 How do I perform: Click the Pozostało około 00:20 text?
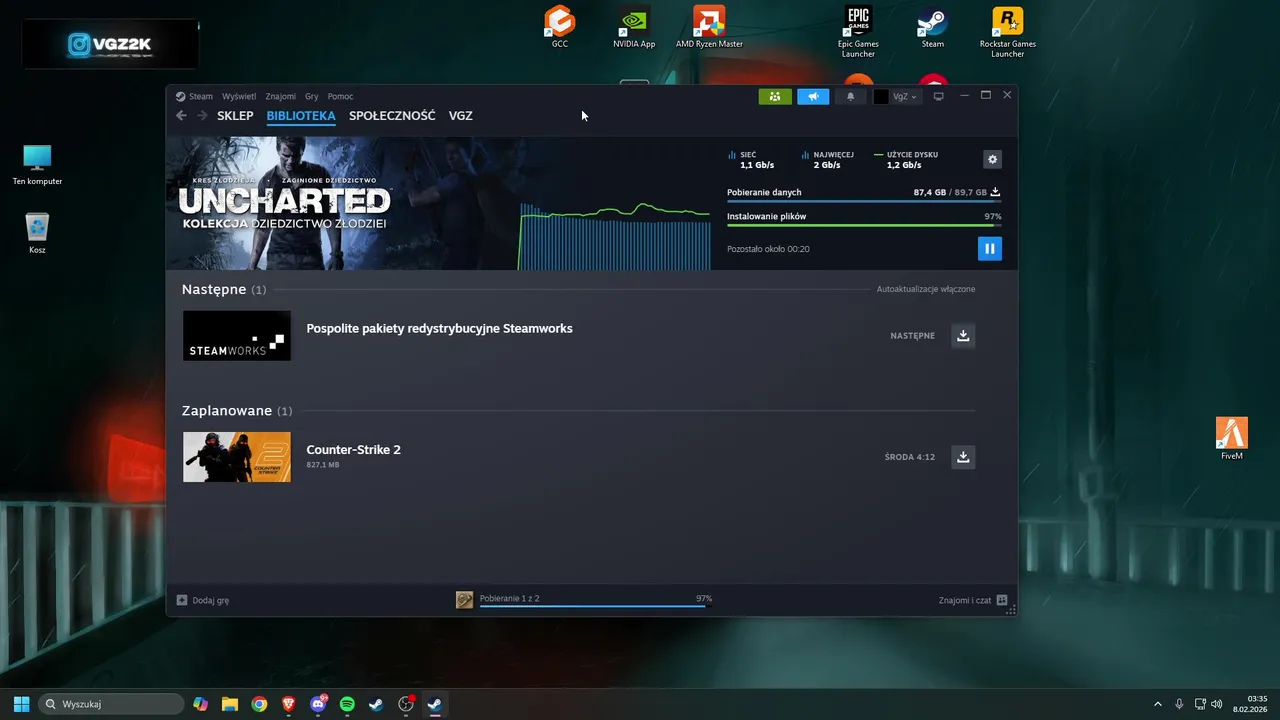[768, 249]
